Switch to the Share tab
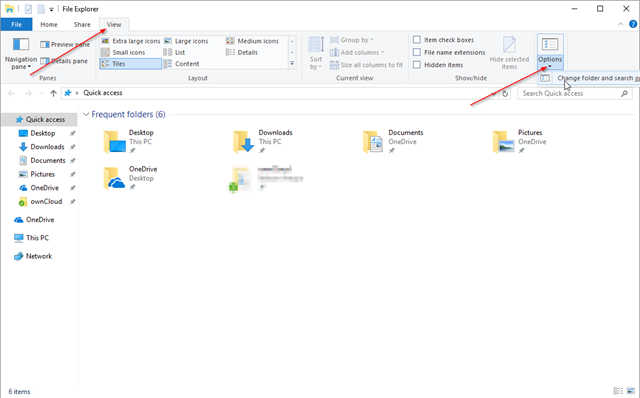 point(82,24)
